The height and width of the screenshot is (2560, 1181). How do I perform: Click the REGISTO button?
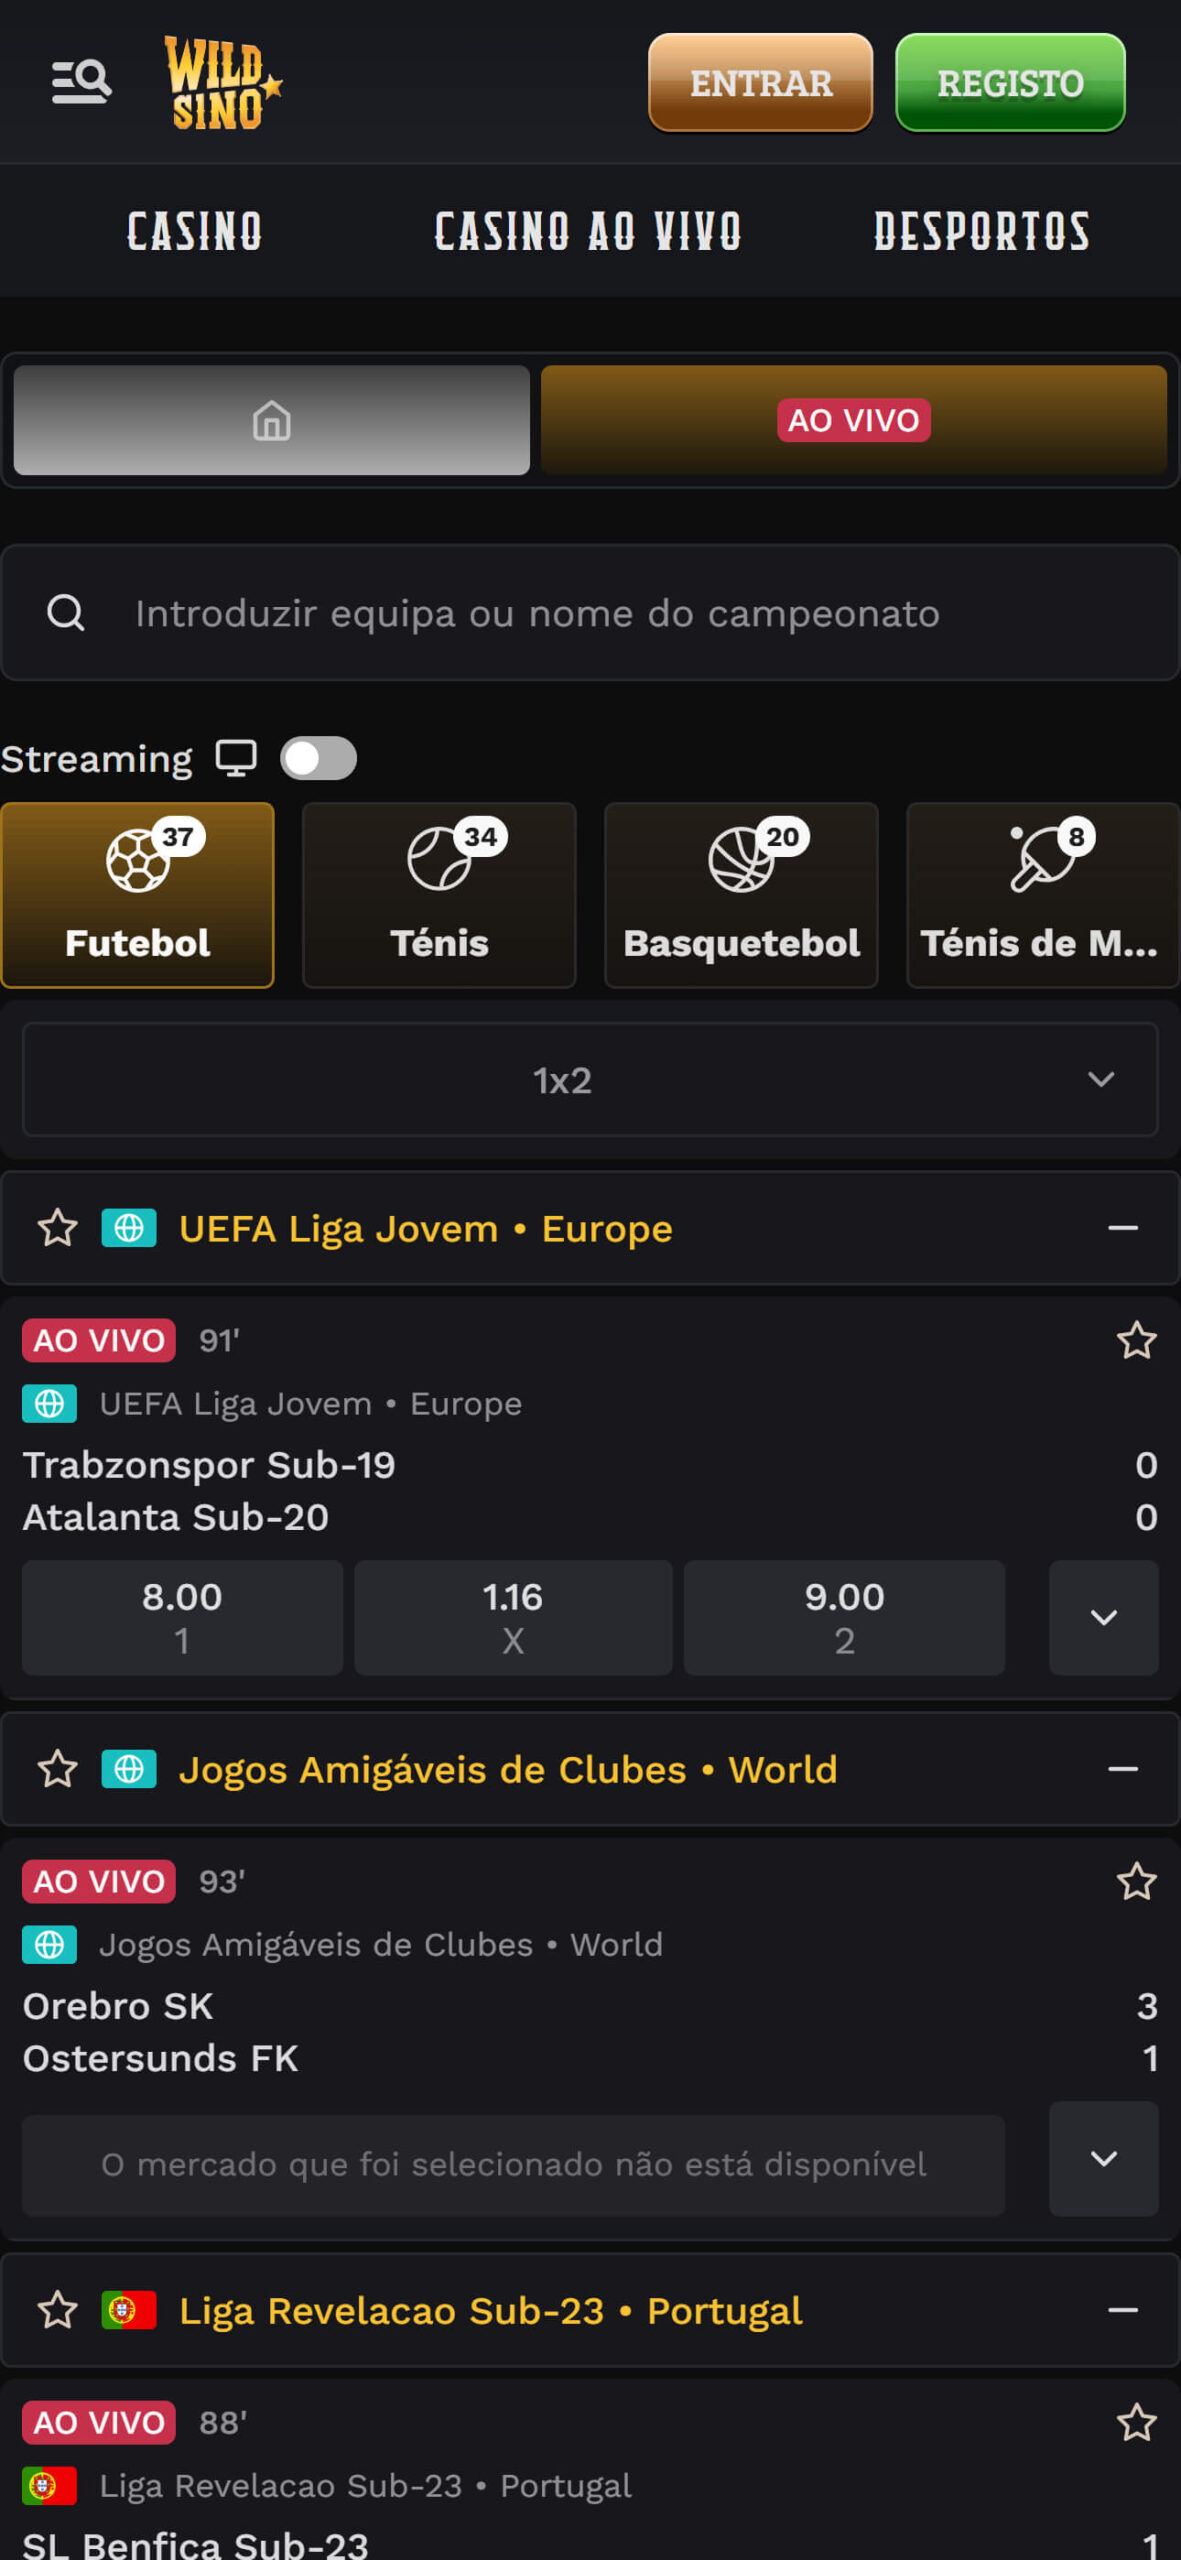click(1009, 83)
